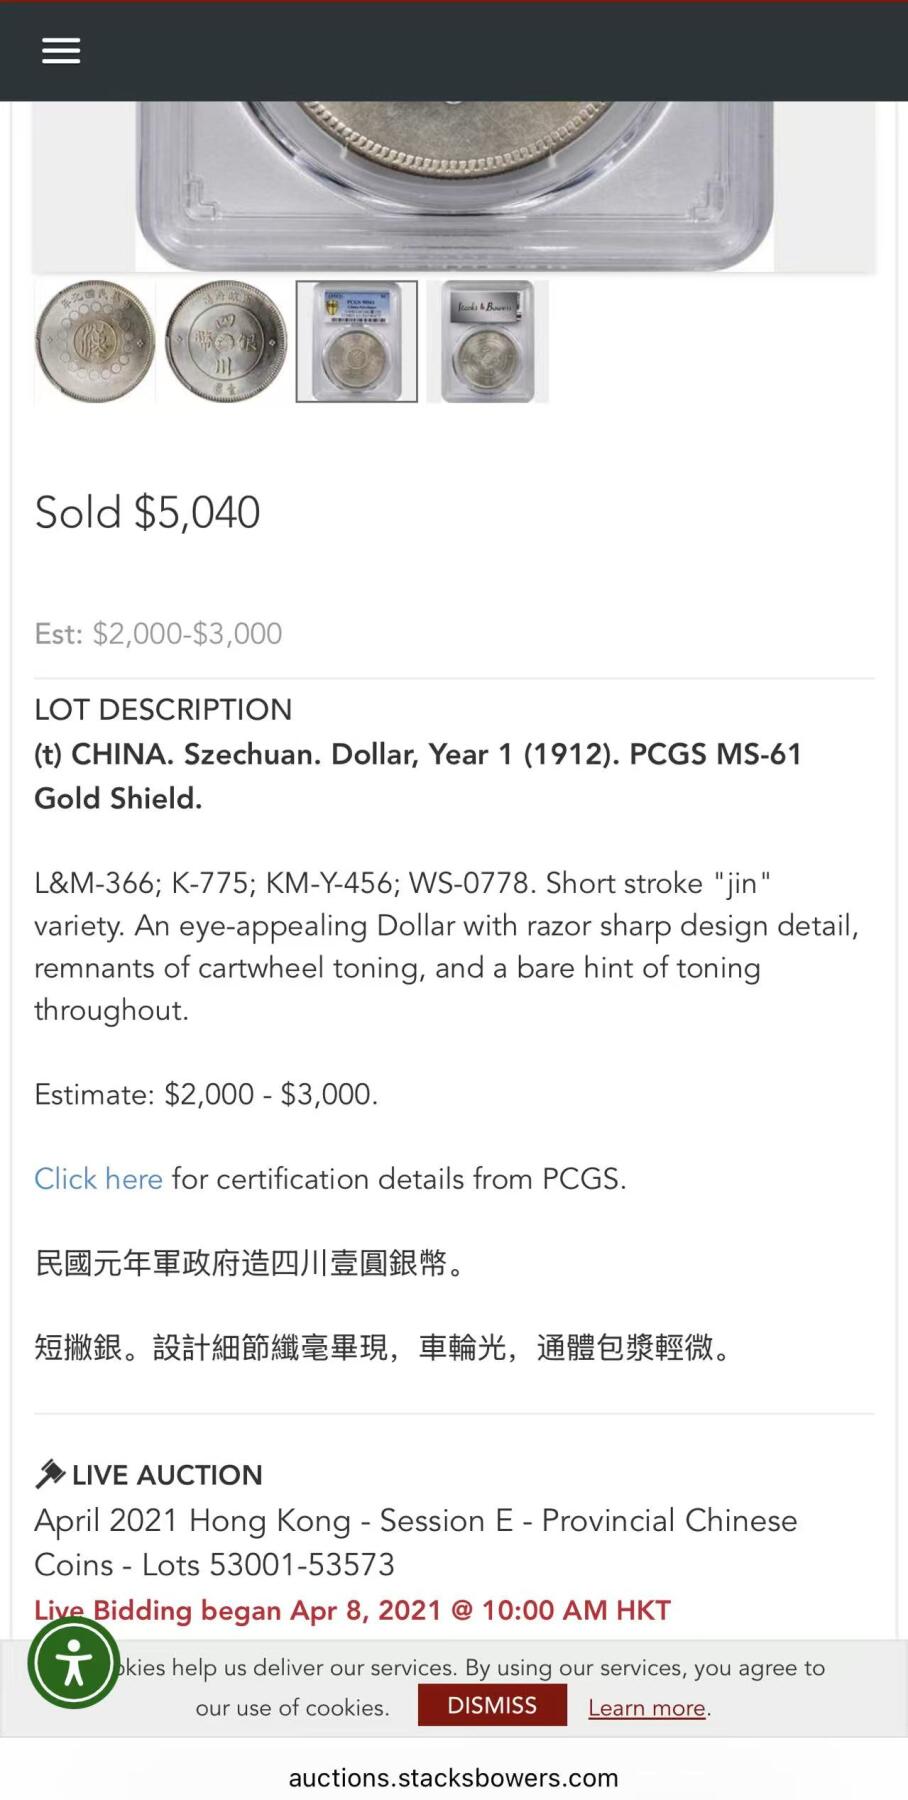Click the 'Sold $5,040' price text
This screenshot has width=908, height=1800.
pyautogui.click(x=148, y=513)
